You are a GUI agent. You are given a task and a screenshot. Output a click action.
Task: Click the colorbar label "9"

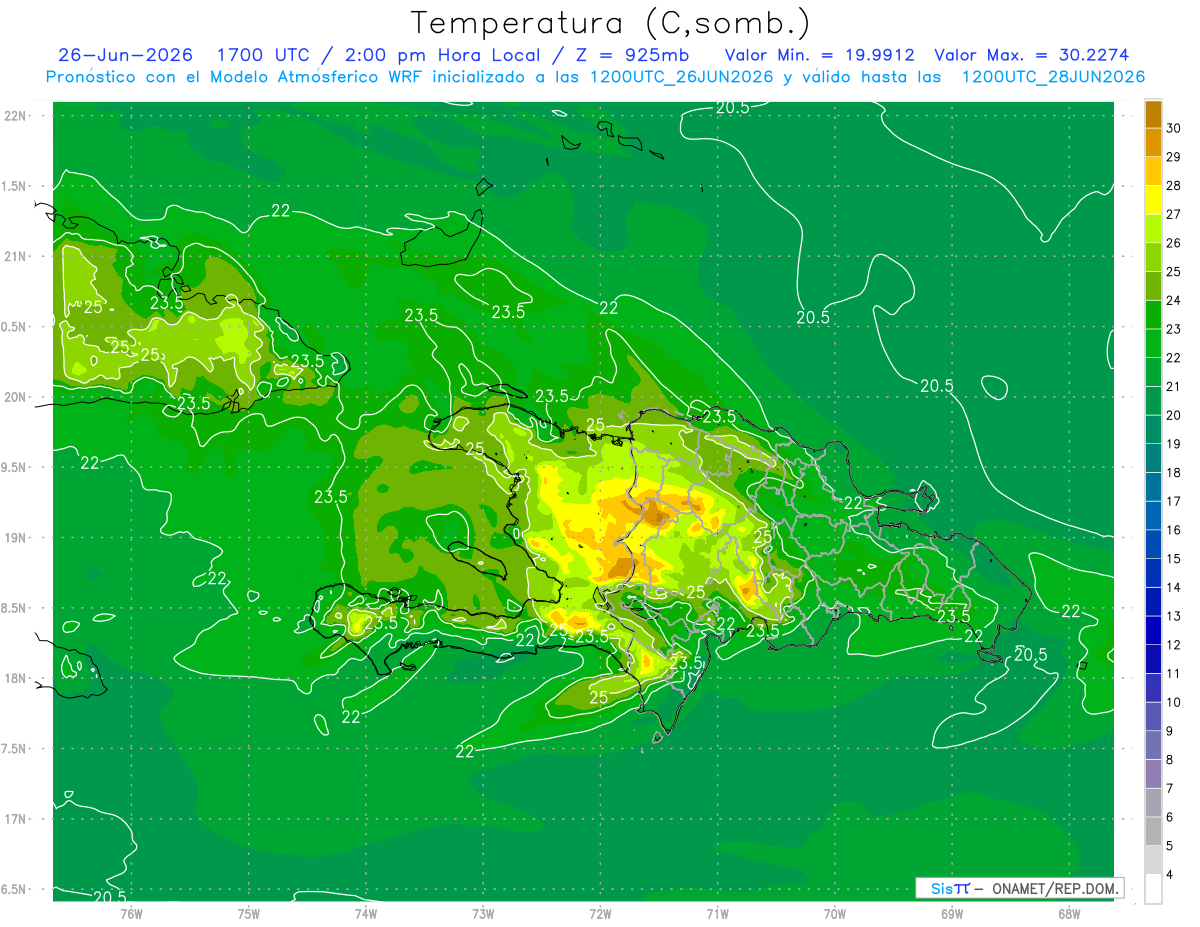(1171, 731)
